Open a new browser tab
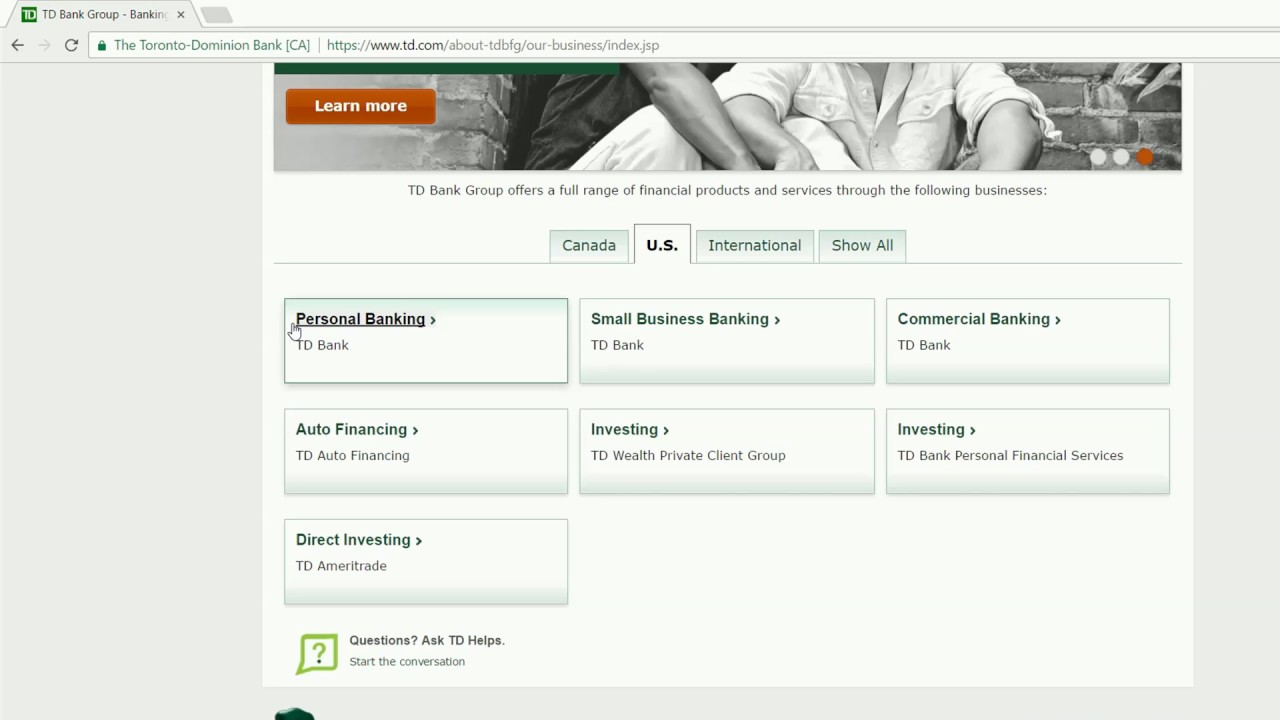This screenshot has width=1280, height=720. click(216, 15)
